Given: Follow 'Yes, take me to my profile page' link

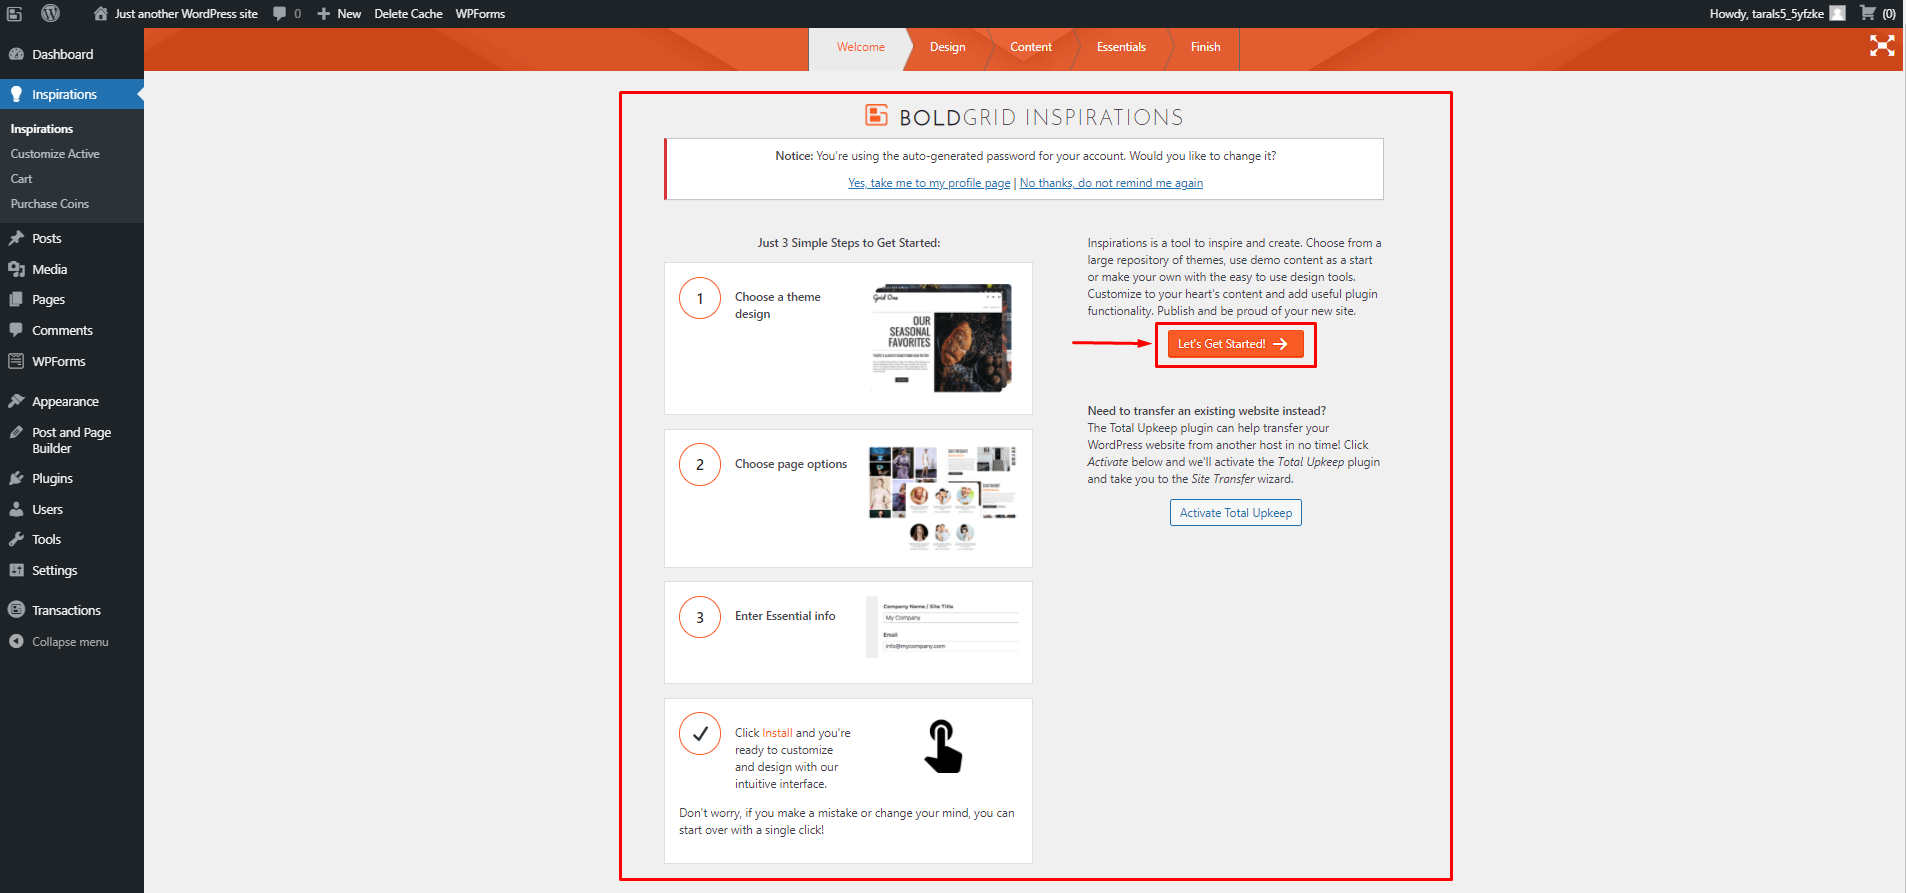Looking at the screenshot, I should click(x=929, y=183).
